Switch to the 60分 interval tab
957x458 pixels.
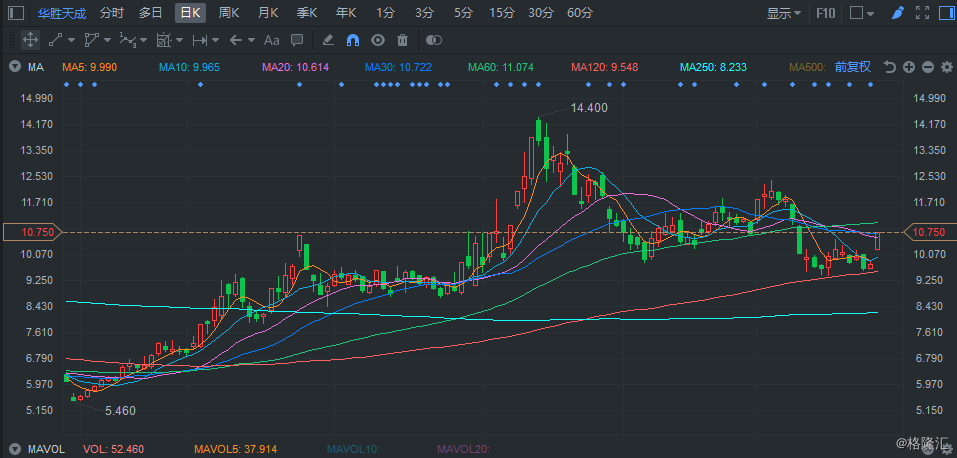pyautogui.click(x=580, y=13)
